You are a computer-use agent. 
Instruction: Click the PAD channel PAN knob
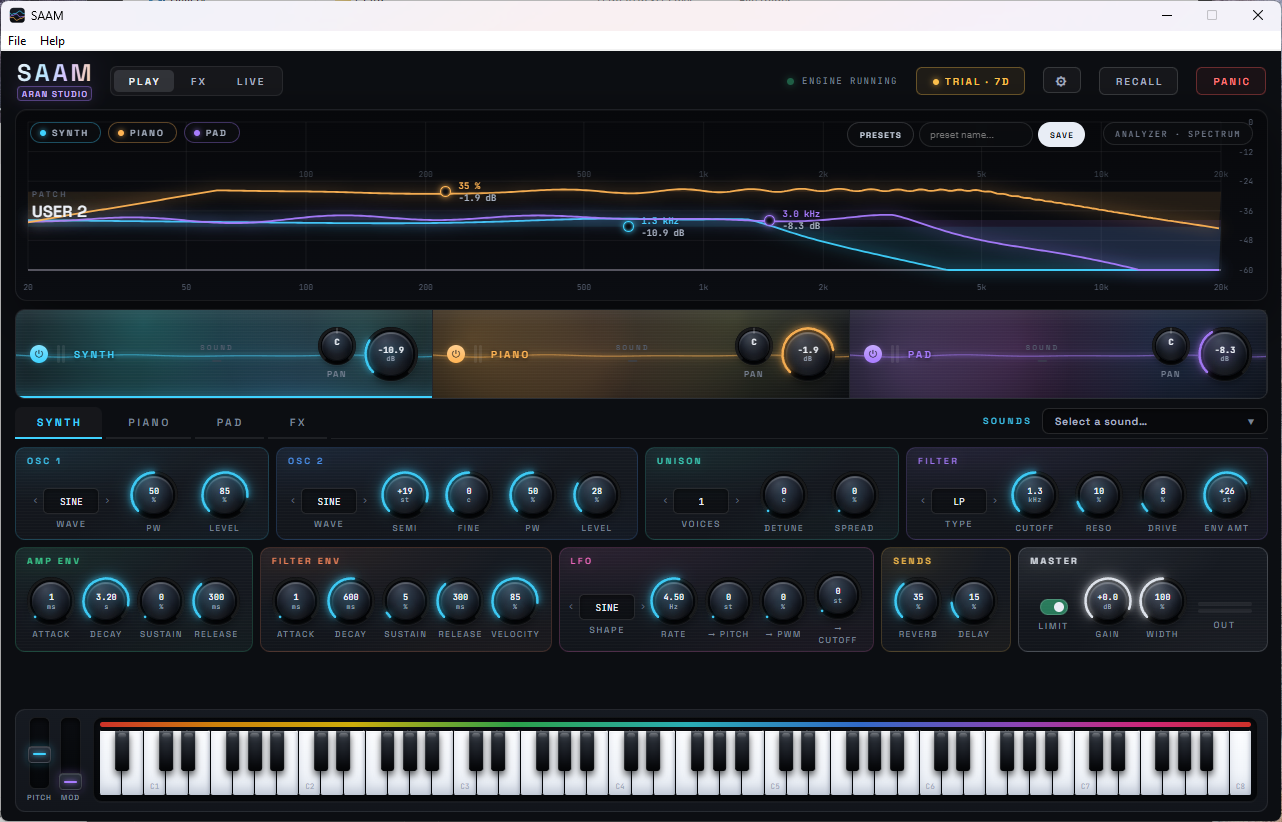[1170, 345]
